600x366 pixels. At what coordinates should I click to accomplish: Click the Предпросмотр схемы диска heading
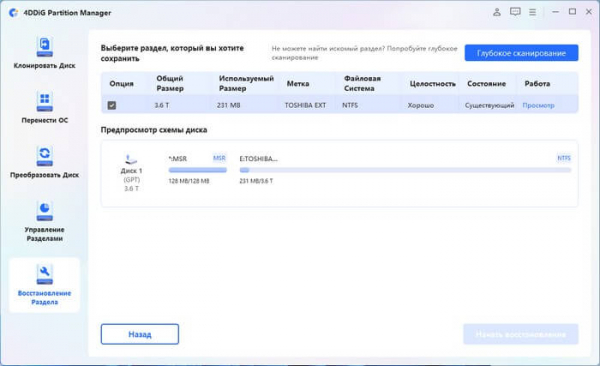click(154, 130)
